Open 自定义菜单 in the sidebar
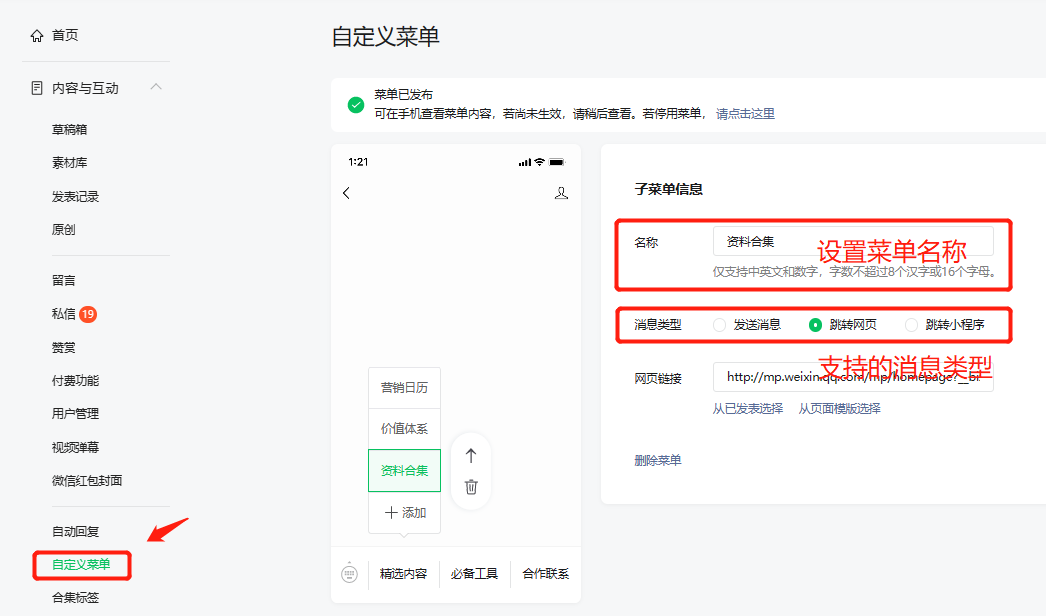This screenshot has width=1046, height=616. coord(82,565)
